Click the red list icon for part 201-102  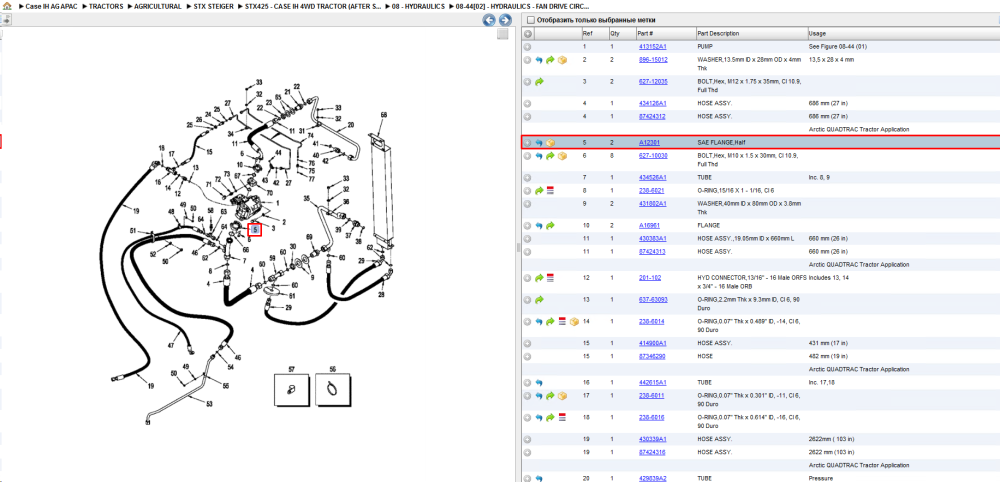[550, 278]
